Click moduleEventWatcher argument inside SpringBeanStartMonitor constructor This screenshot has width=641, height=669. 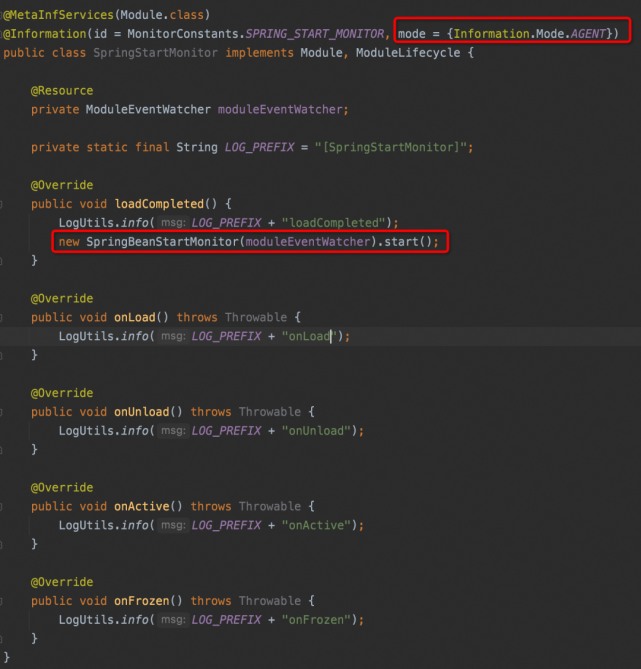308,242
